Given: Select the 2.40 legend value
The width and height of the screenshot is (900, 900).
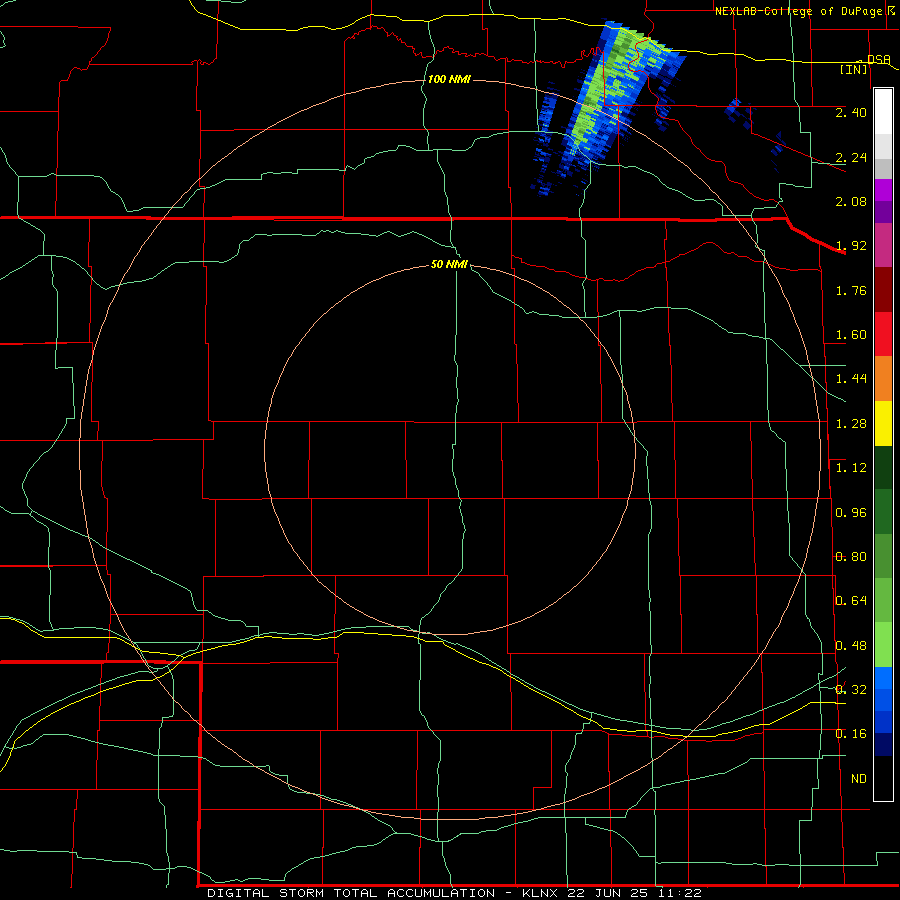Looking at the screenshot, I should point(851,112).
